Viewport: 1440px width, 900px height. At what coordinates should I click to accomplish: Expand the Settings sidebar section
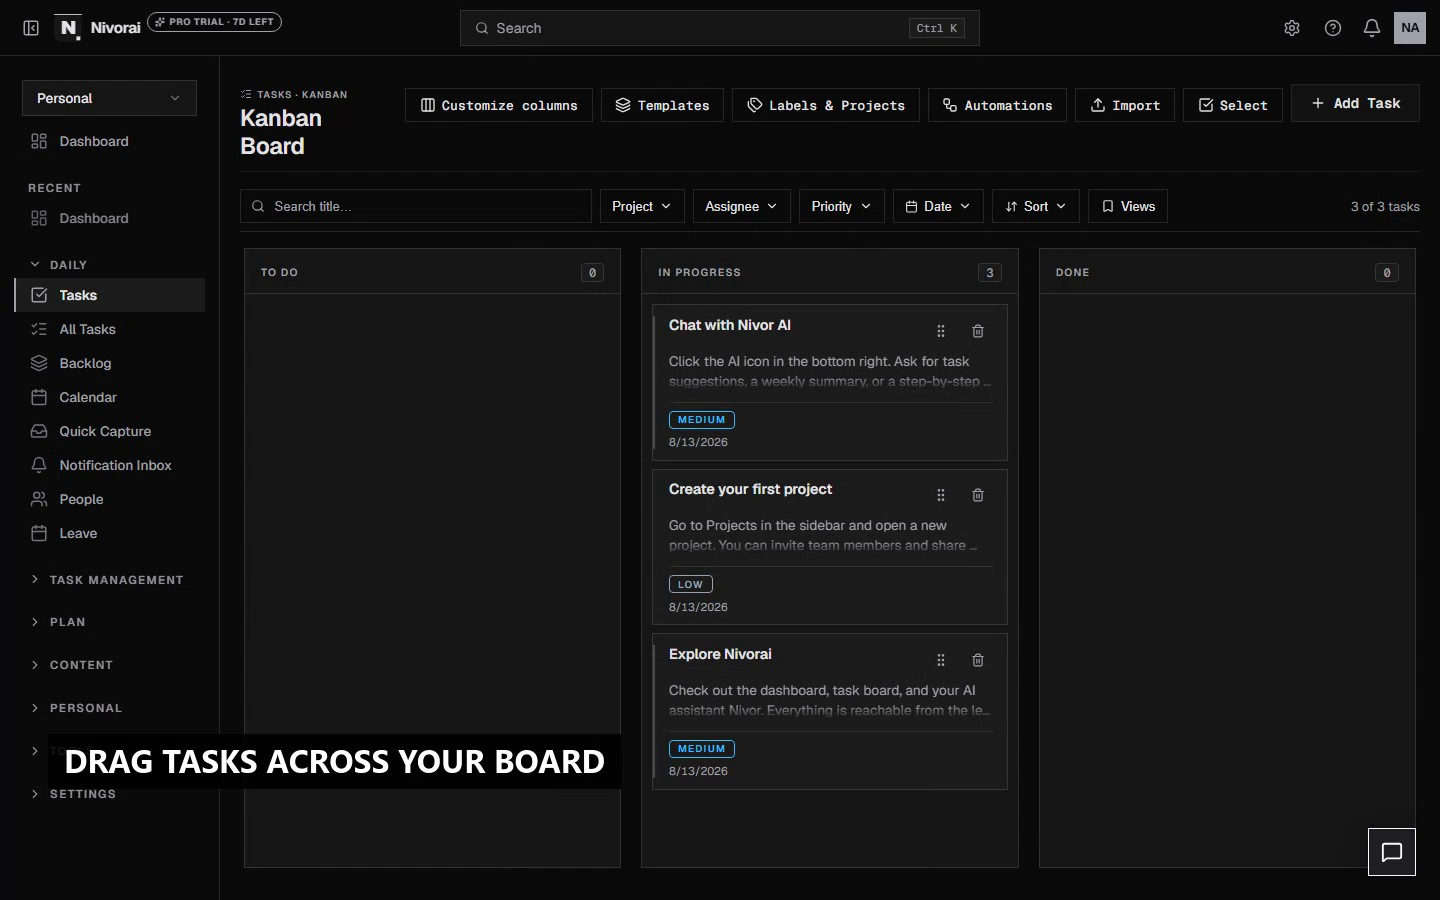pos(73,794)
